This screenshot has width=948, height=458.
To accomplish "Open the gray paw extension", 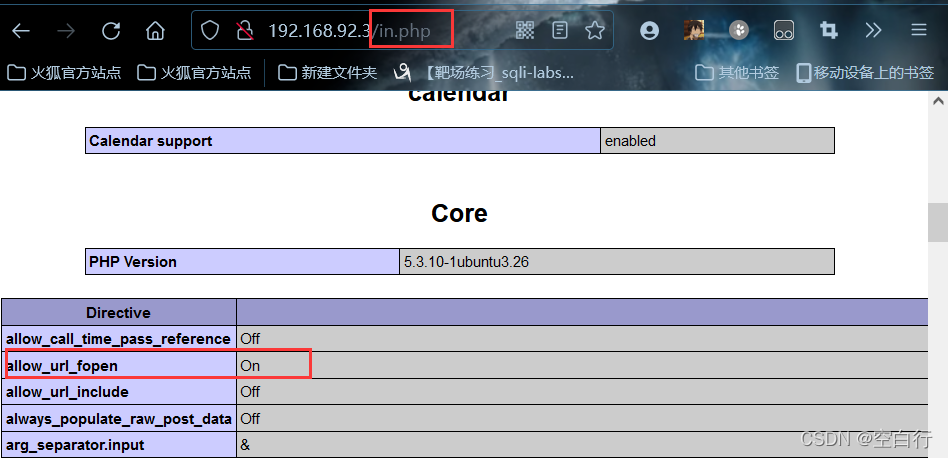I will tap(739, 30).
